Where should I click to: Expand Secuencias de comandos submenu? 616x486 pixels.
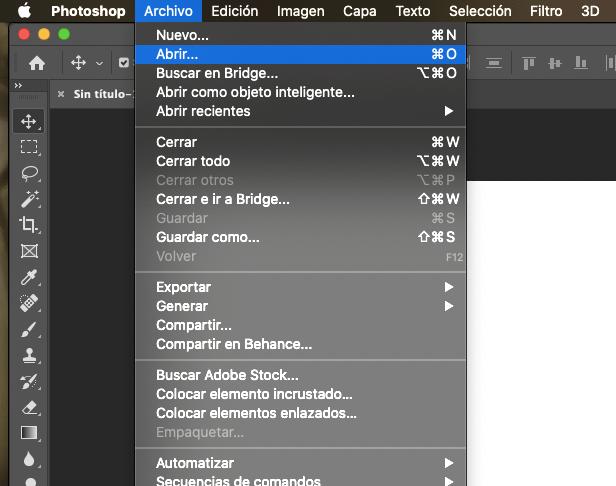click(x=301, y=480)
